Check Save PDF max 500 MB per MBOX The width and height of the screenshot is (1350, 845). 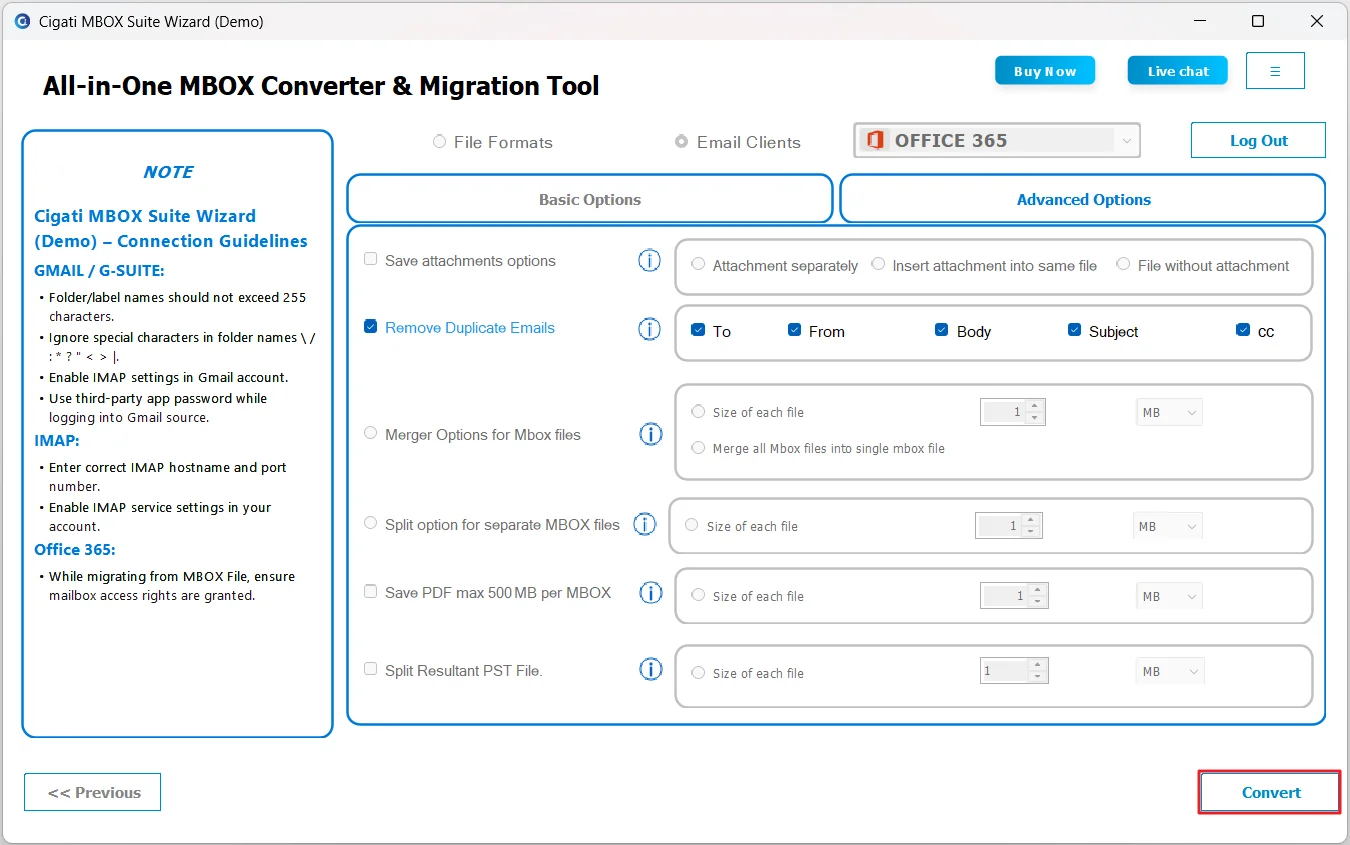371,591
